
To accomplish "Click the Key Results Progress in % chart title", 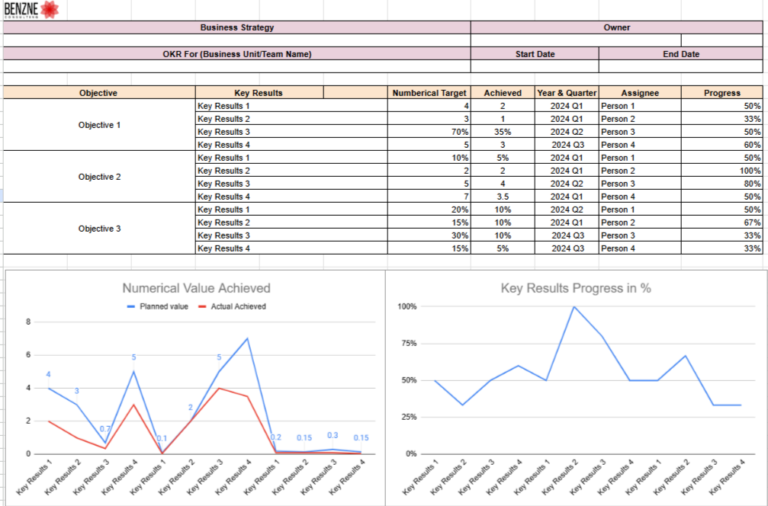I will [x=576, y=288].
